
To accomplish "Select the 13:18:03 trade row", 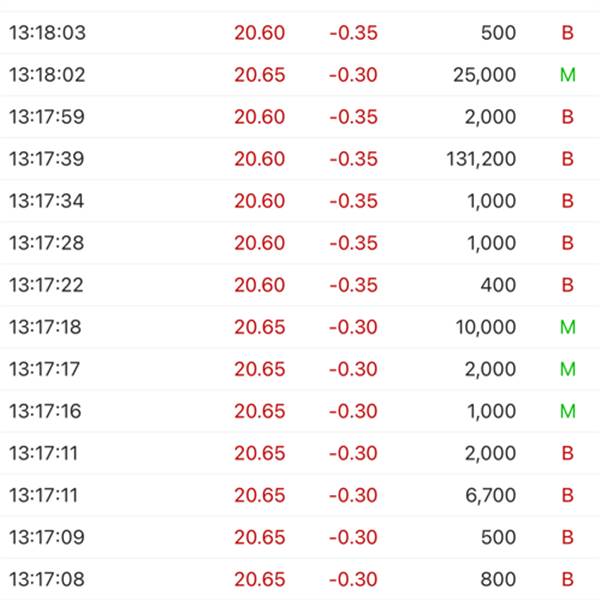I will click(300, 33).
